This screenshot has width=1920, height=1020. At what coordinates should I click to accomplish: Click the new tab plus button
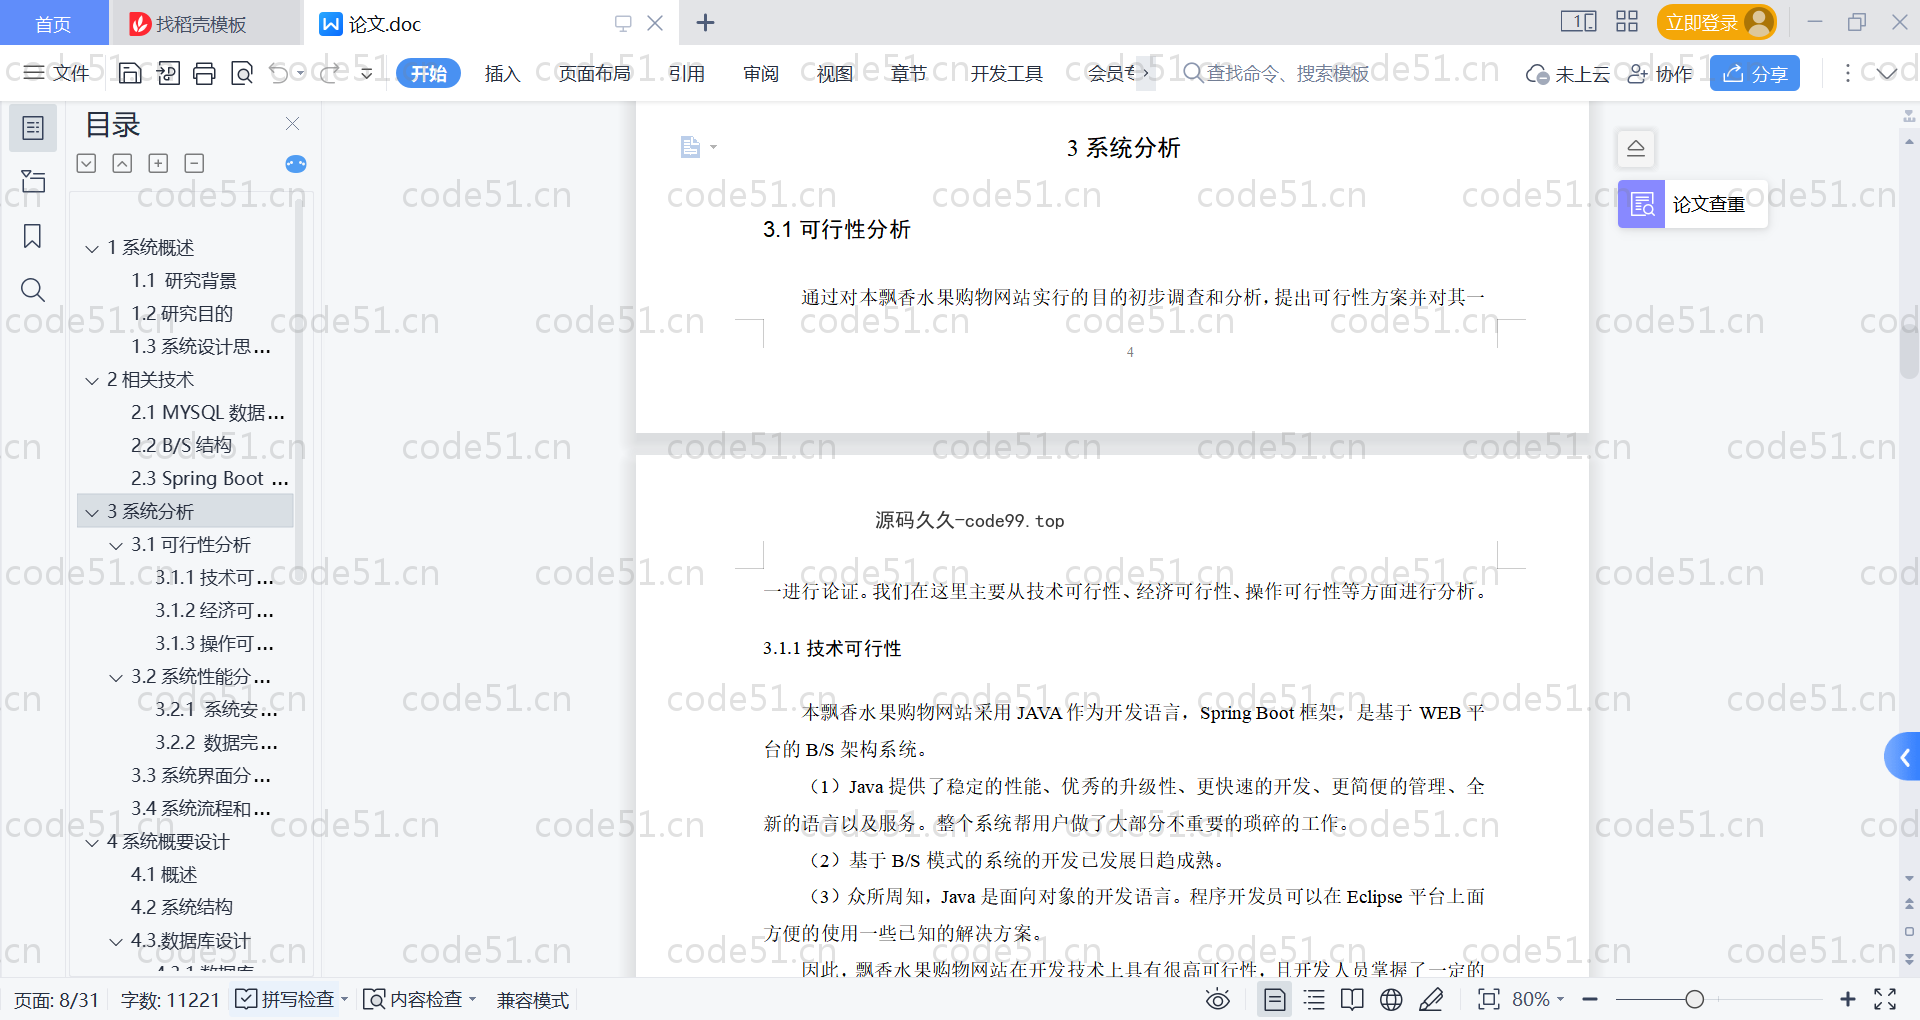coord(705,22)
